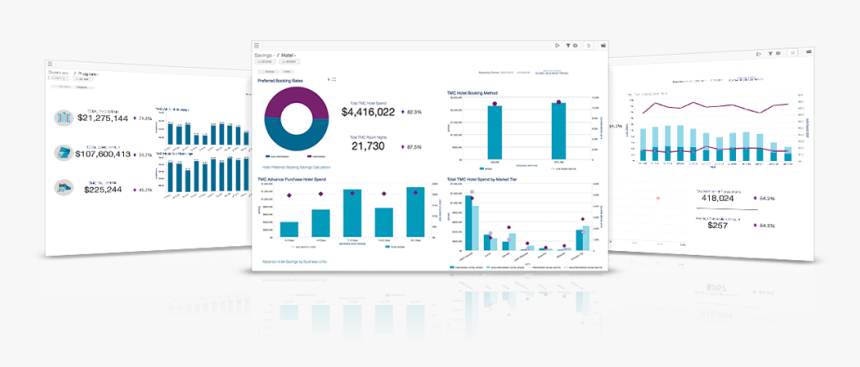This screenshot has height=367, width=860.
Task: Click expand icon beside Preferred Booking Rates
Action: (334, 80)
